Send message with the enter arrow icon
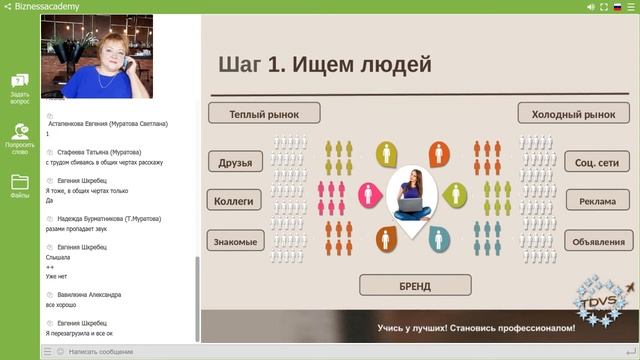This screenshot has width=640, height=360. pyautogui.click(x=631, y=351)
